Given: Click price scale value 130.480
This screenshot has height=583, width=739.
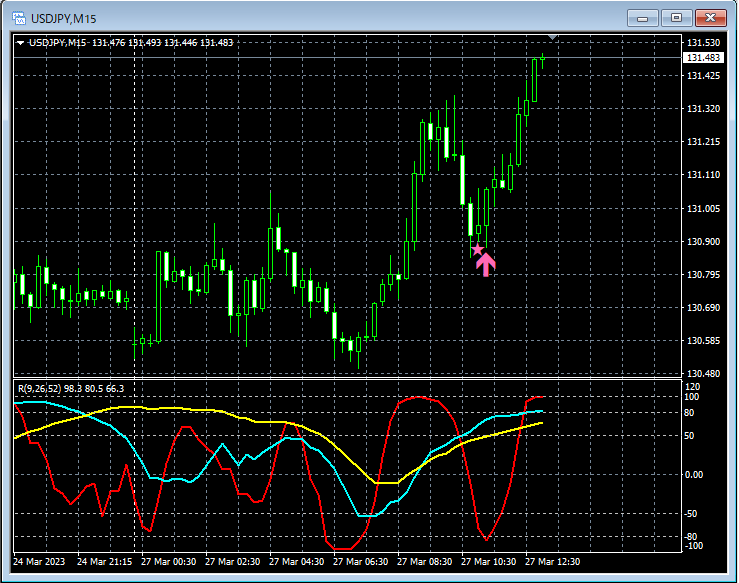Looking at the screenshot, I should click(704, 374).
